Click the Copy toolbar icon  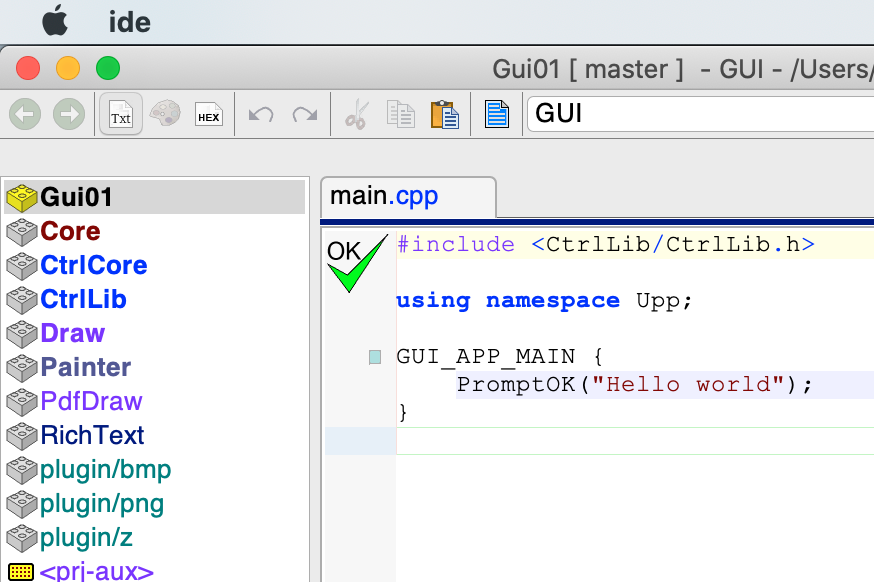click(400, 115)
